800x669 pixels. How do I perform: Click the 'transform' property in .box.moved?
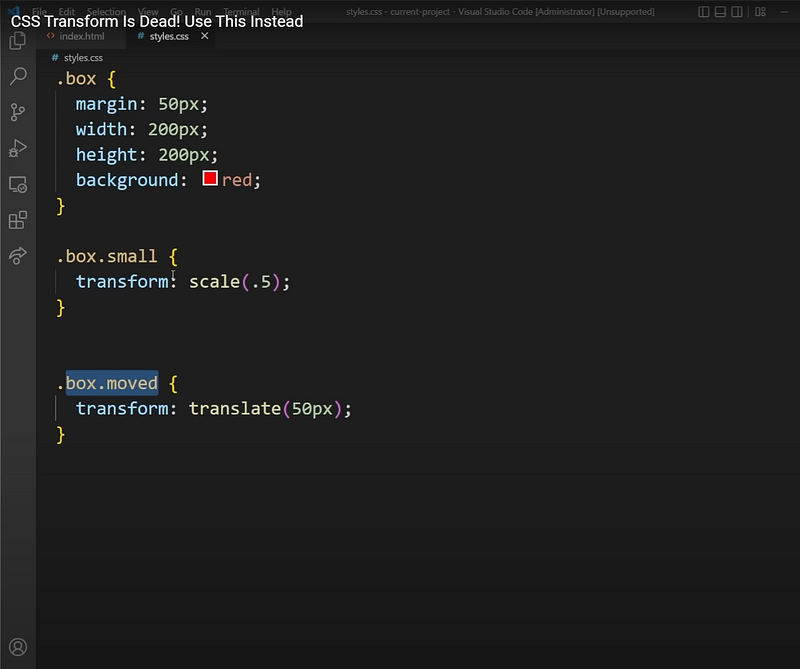(122, 409)
